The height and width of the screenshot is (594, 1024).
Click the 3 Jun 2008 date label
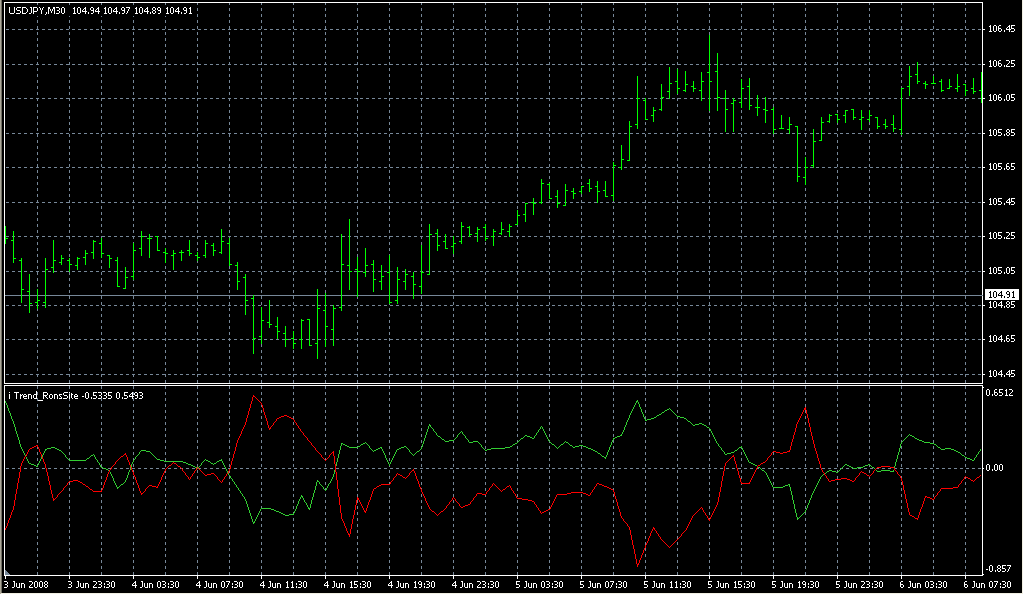point(28,584)
